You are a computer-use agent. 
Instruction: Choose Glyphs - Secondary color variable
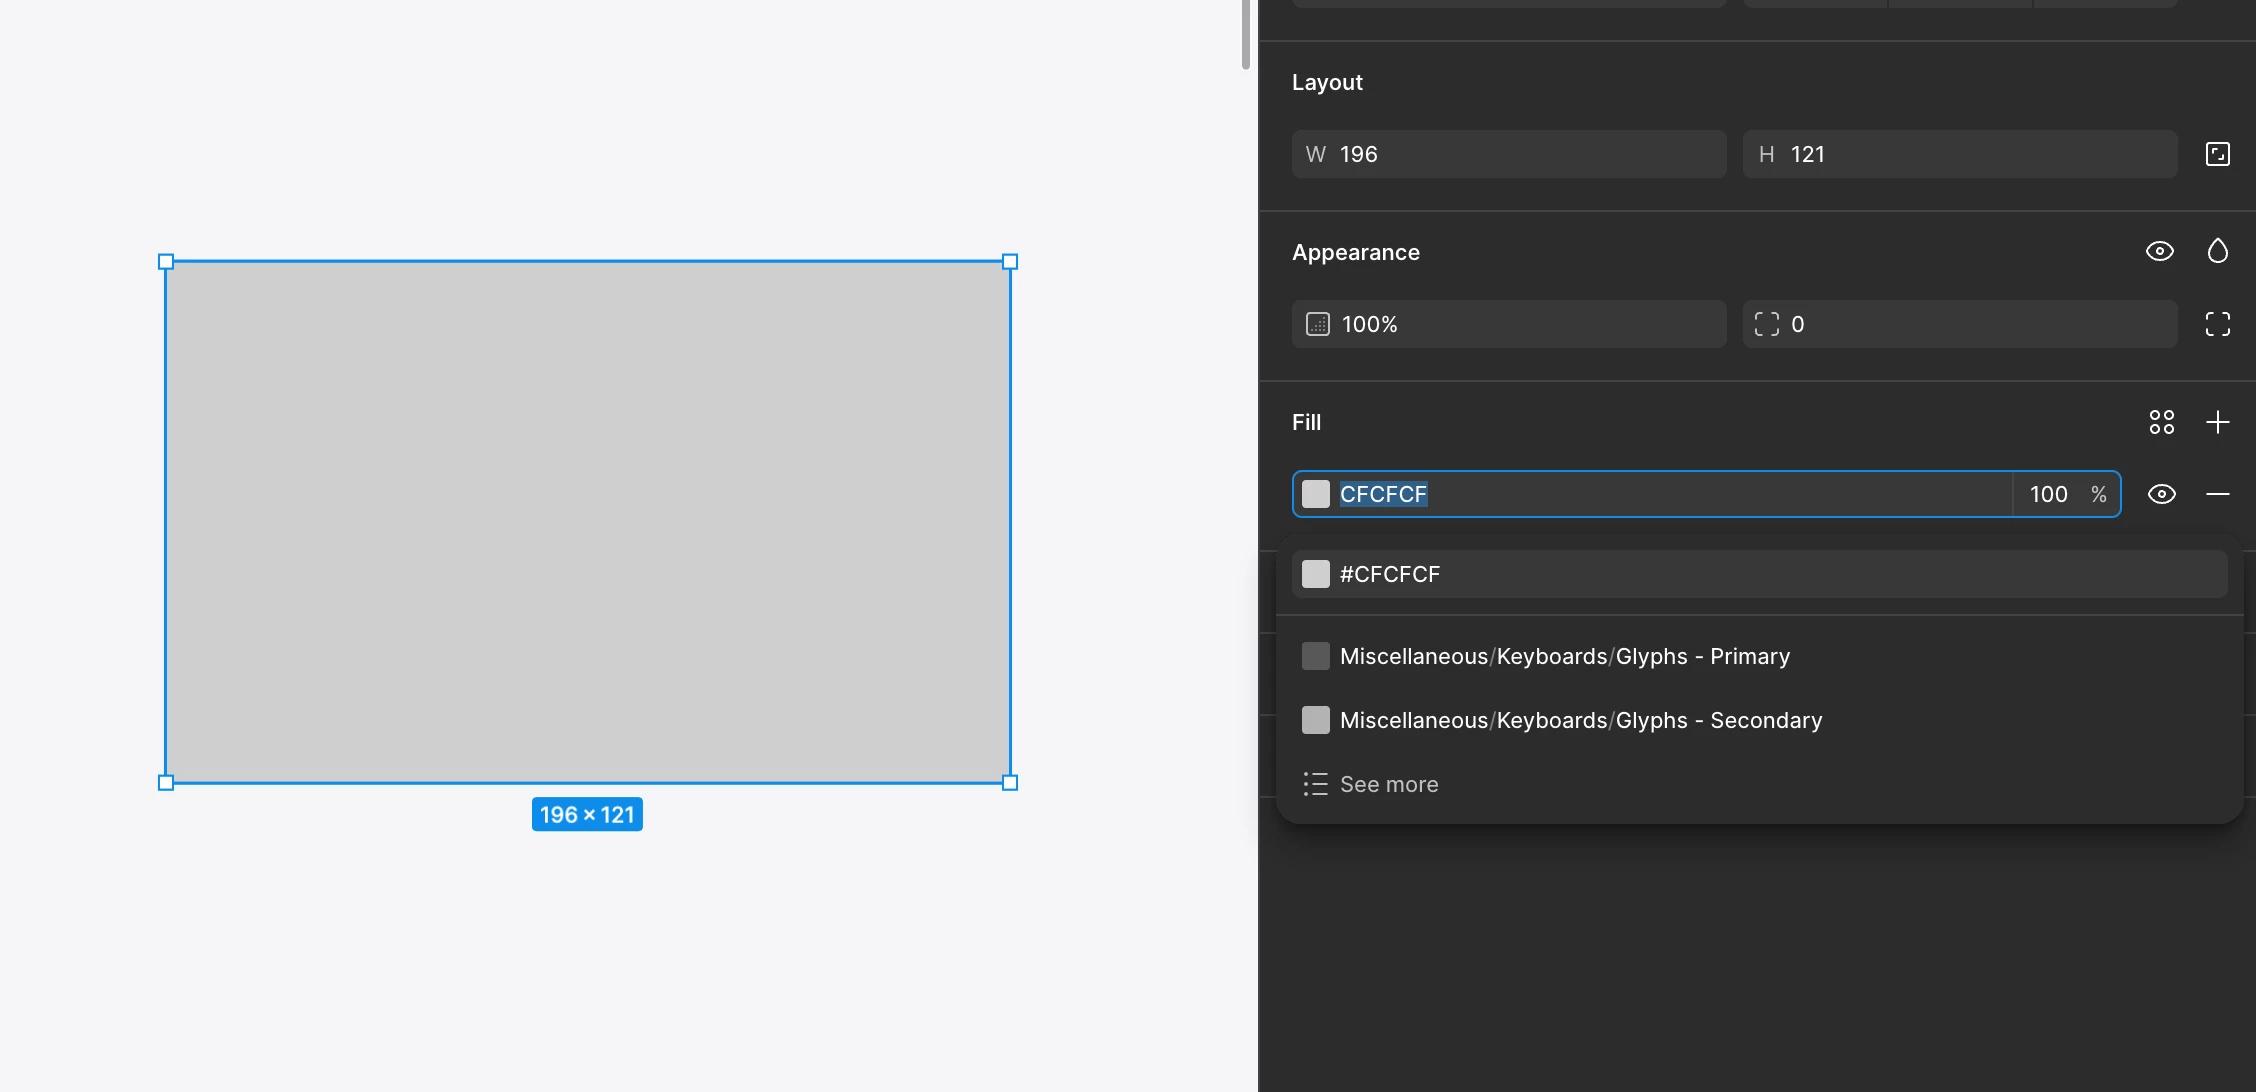click(1580, 720)
